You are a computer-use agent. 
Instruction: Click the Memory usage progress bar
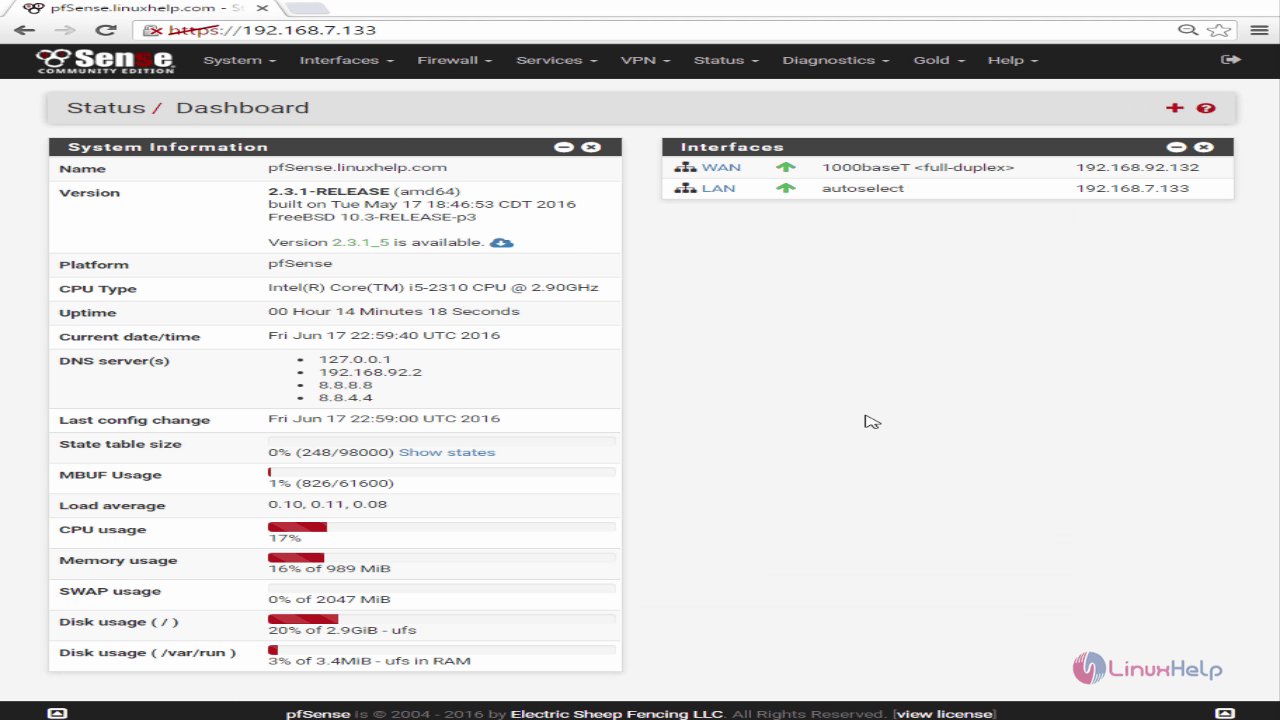click(442, 558)
